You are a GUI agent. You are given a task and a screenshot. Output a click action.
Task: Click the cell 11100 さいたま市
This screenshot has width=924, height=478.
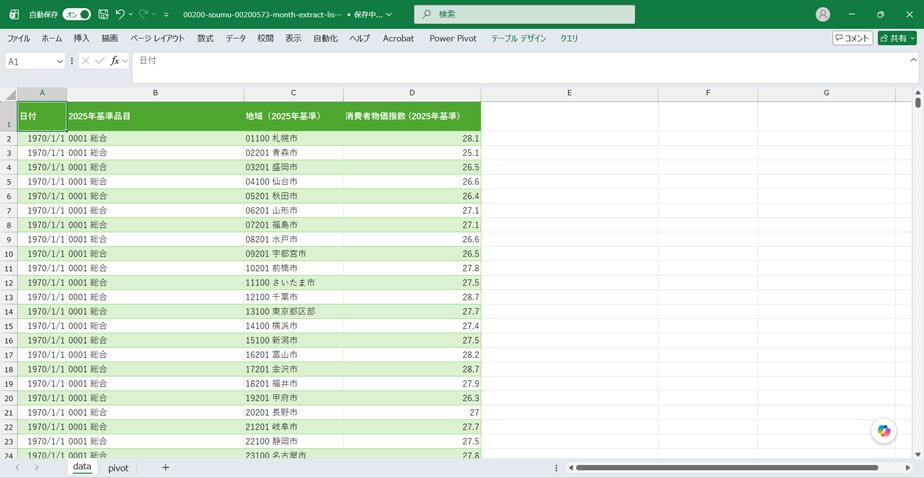click(x=293, y=282)
